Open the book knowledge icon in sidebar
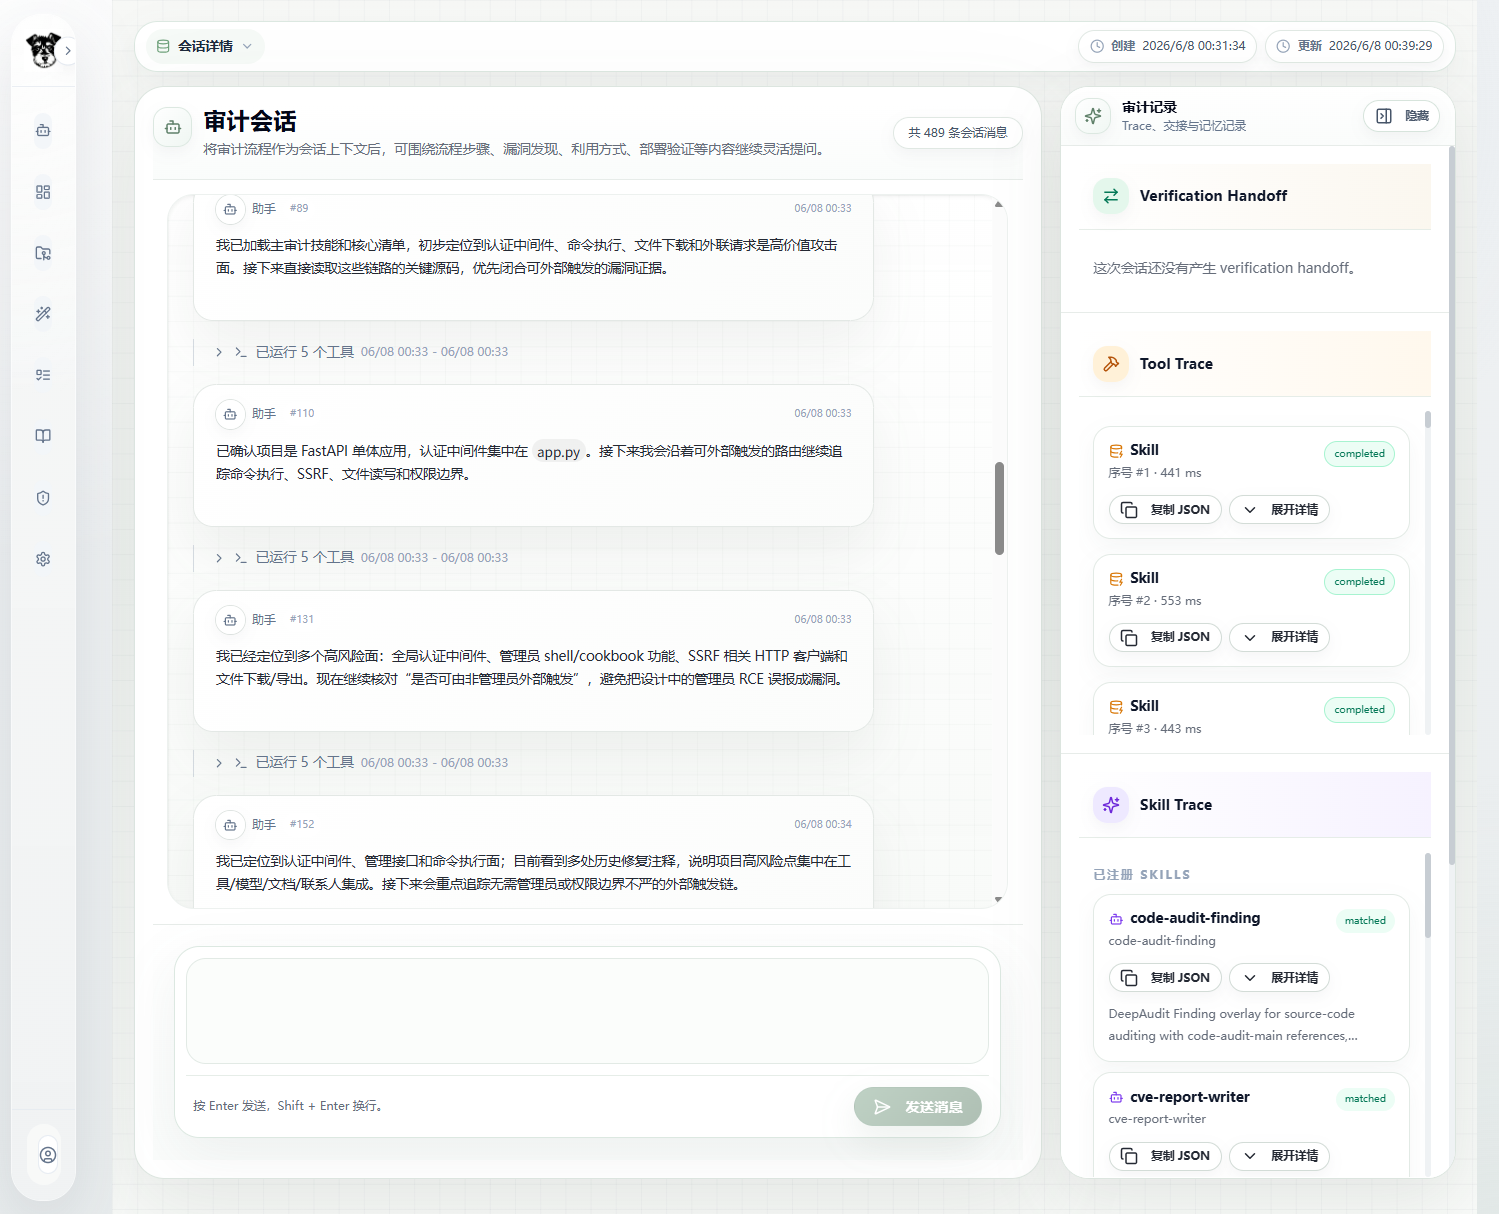1499x1214 pixels. [43, 436]
